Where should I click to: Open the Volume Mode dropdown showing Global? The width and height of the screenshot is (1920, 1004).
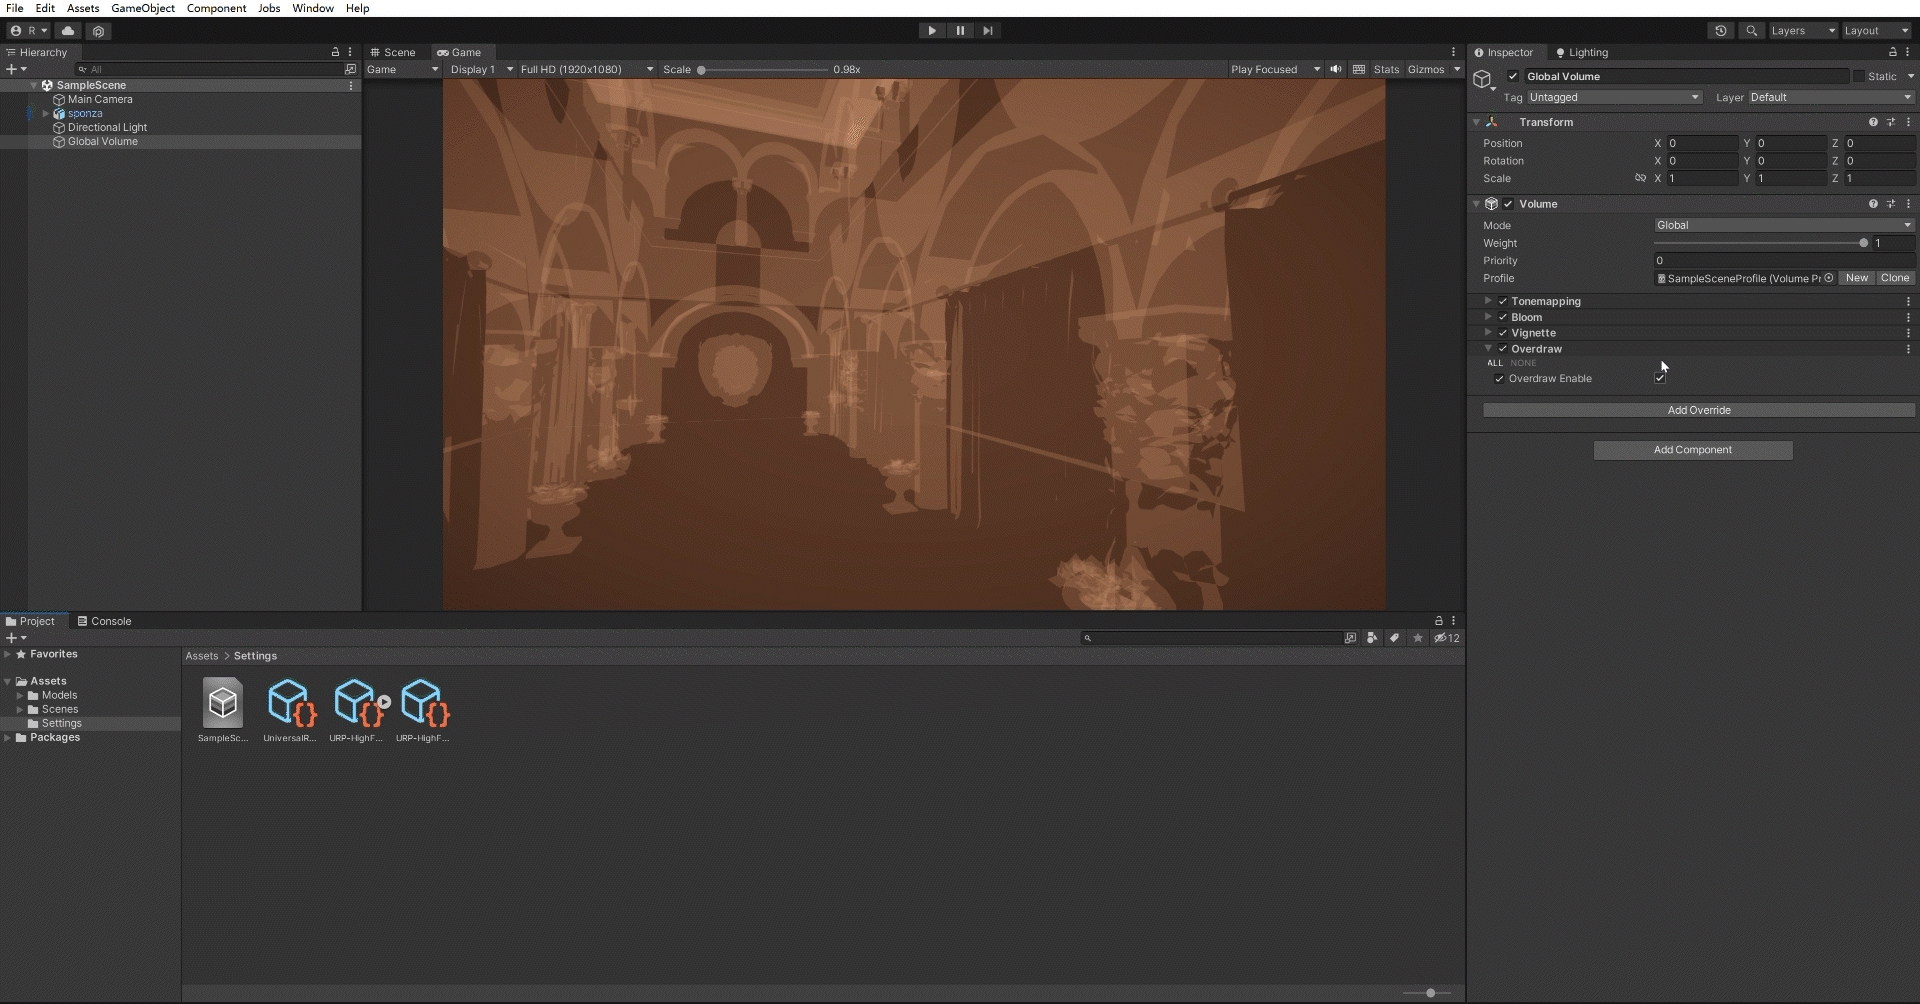point(1784,225)
